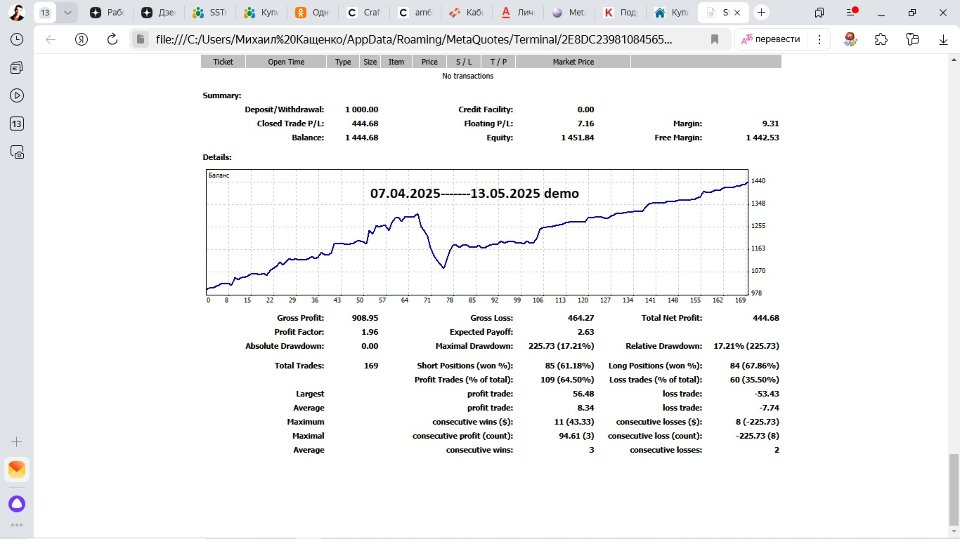Open the Downloads arrow icon
Screen dimensions: 960x539
943,39
